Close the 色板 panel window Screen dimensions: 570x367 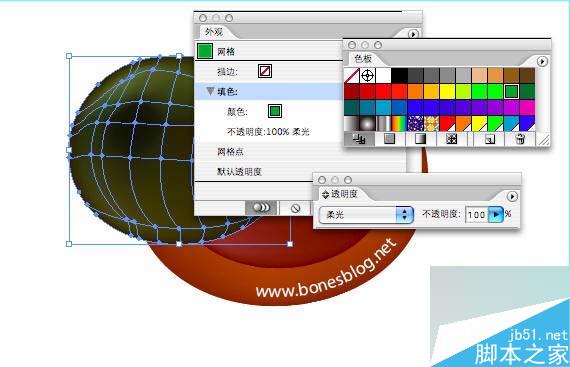coord(352,45)
